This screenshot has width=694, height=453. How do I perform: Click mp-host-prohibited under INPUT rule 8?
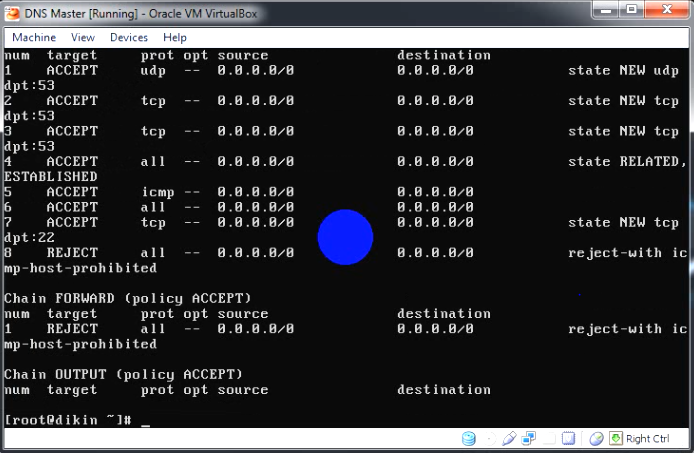(81, 268)
